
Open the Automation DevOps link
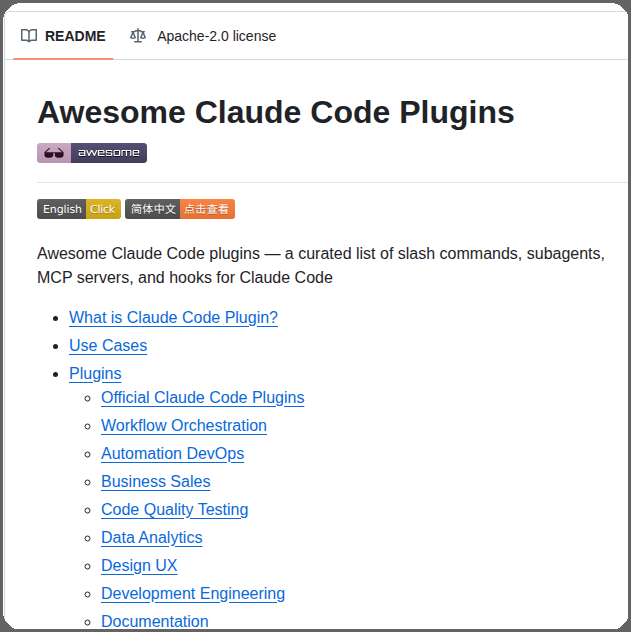coord(172,454)
